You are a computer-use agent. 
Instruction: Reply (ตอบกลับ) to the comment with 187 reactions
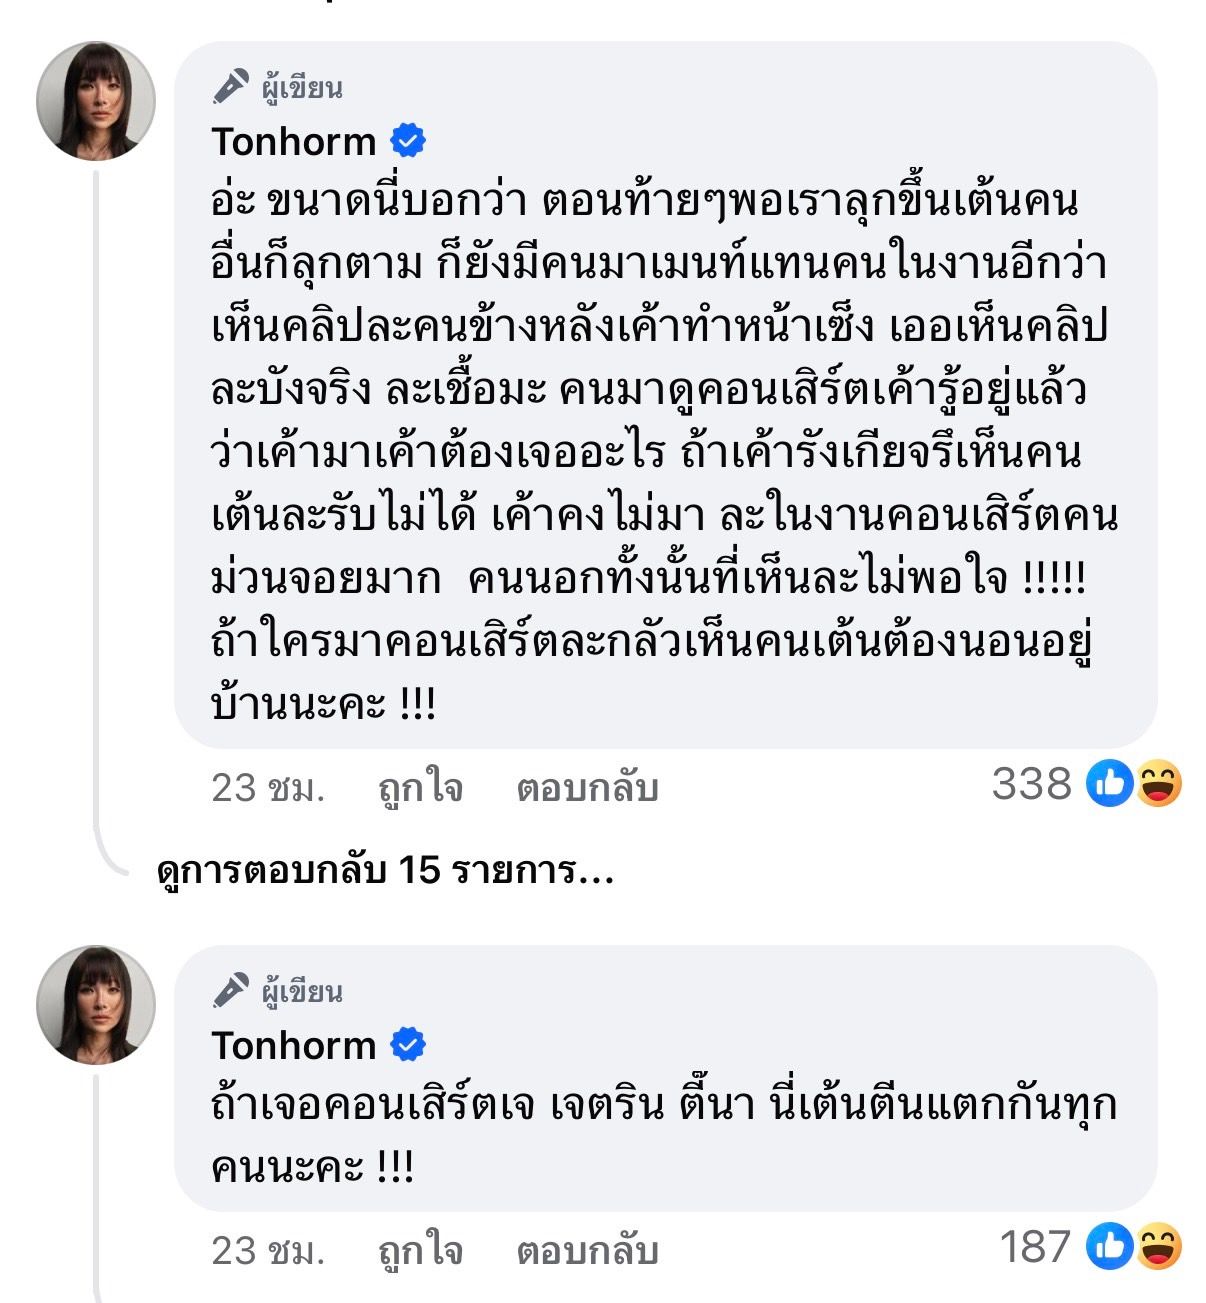(587, 1251)
